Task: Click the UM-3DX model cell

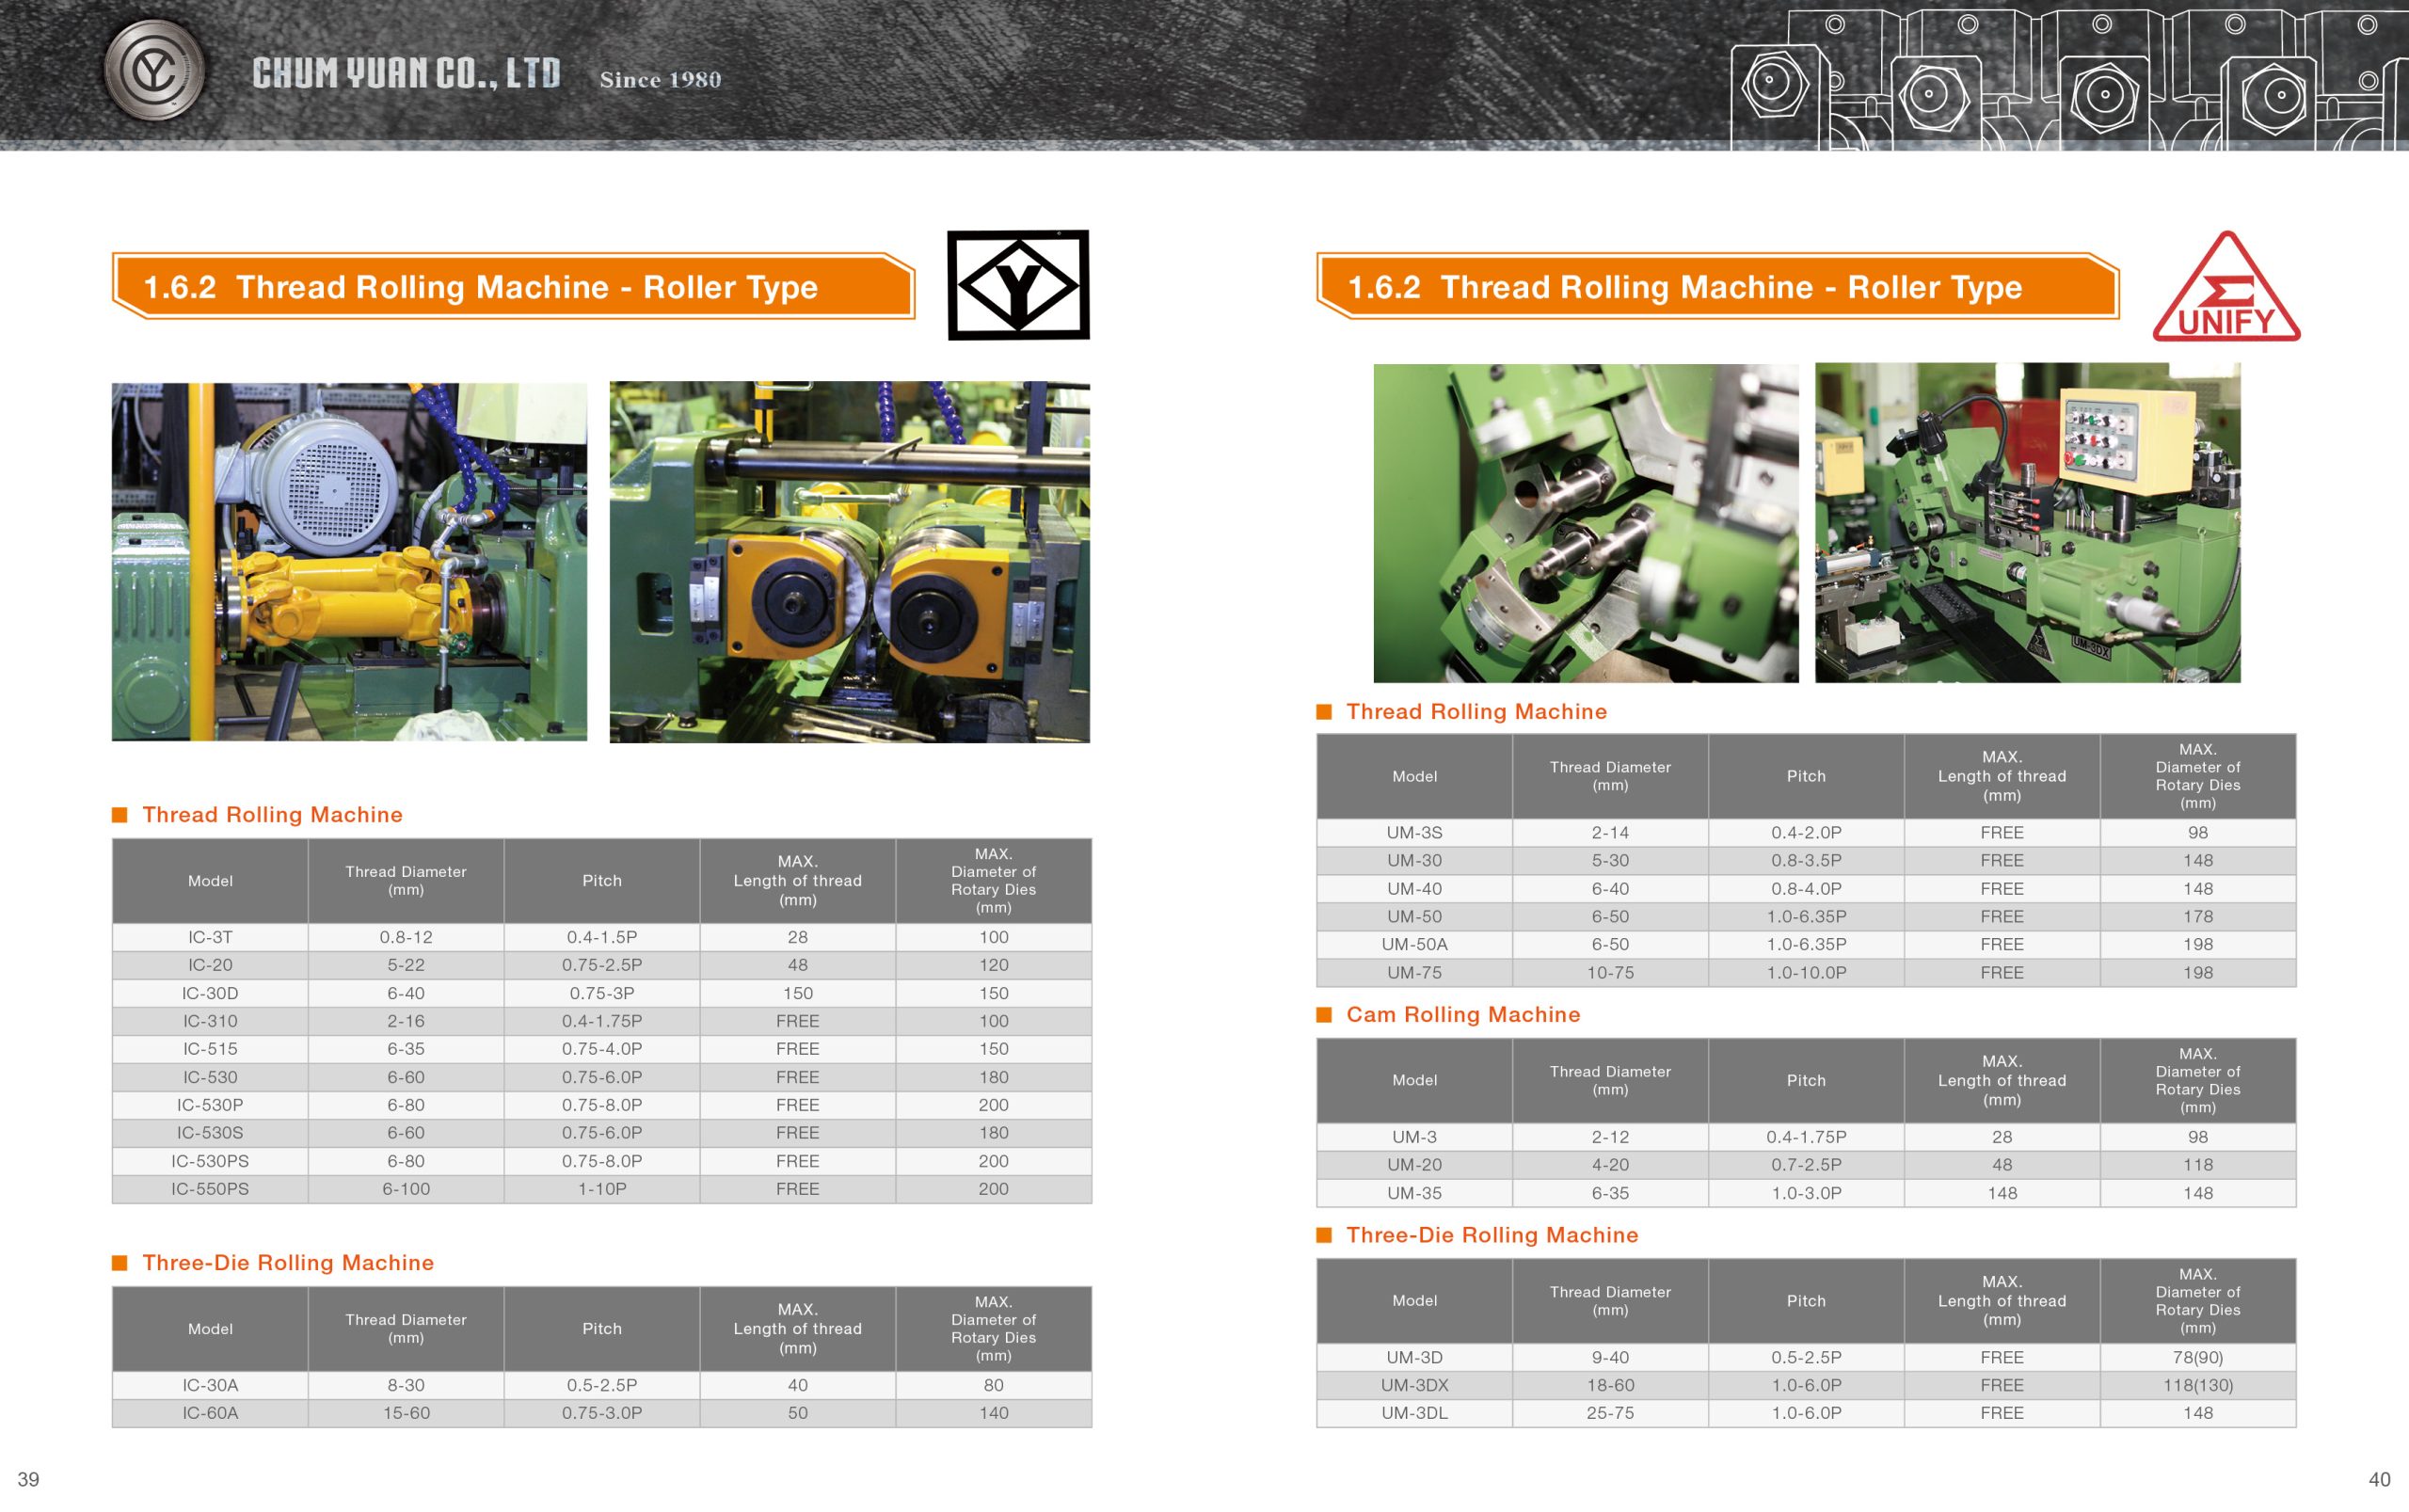Action: 1414,1385
